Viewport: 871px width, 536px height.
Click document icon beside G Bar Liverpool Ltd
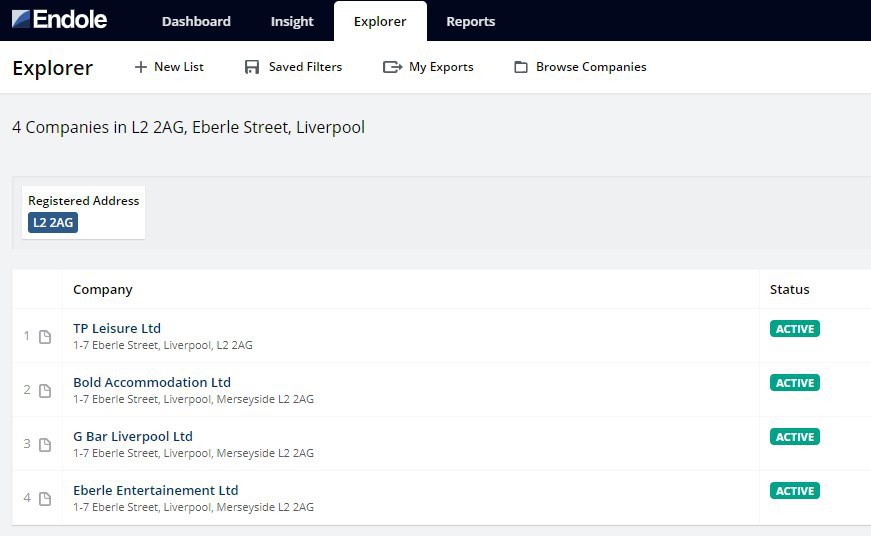click(45, 445)
